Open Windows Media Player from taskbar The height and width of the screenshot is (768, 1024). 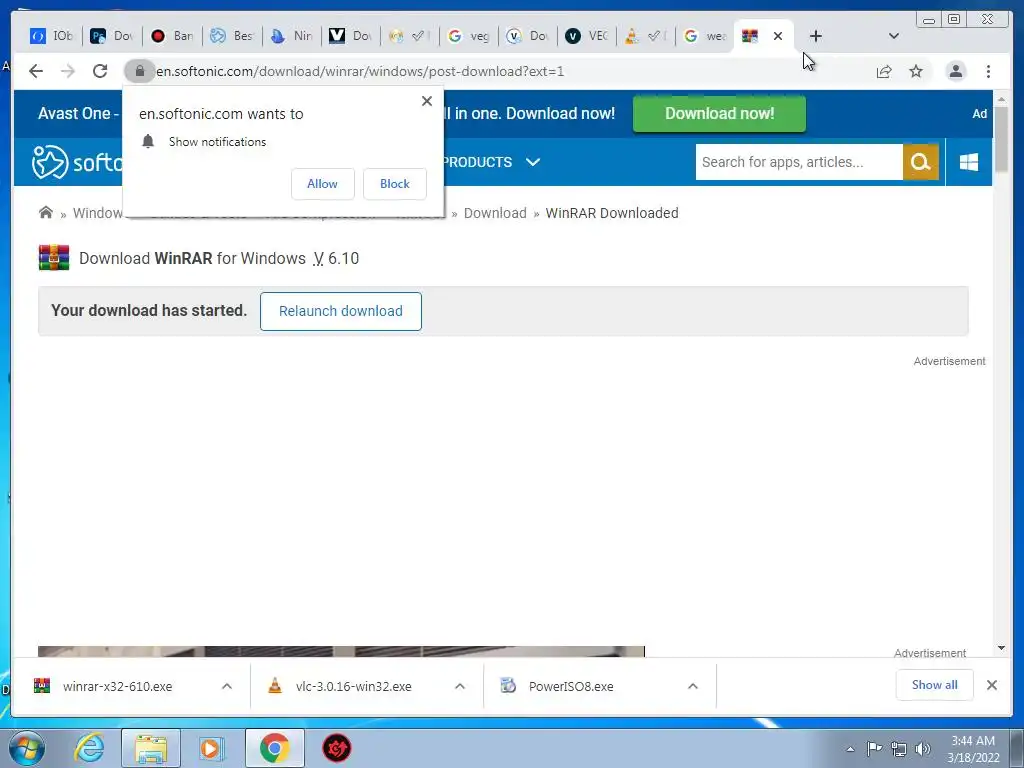(x=211, y=748)
